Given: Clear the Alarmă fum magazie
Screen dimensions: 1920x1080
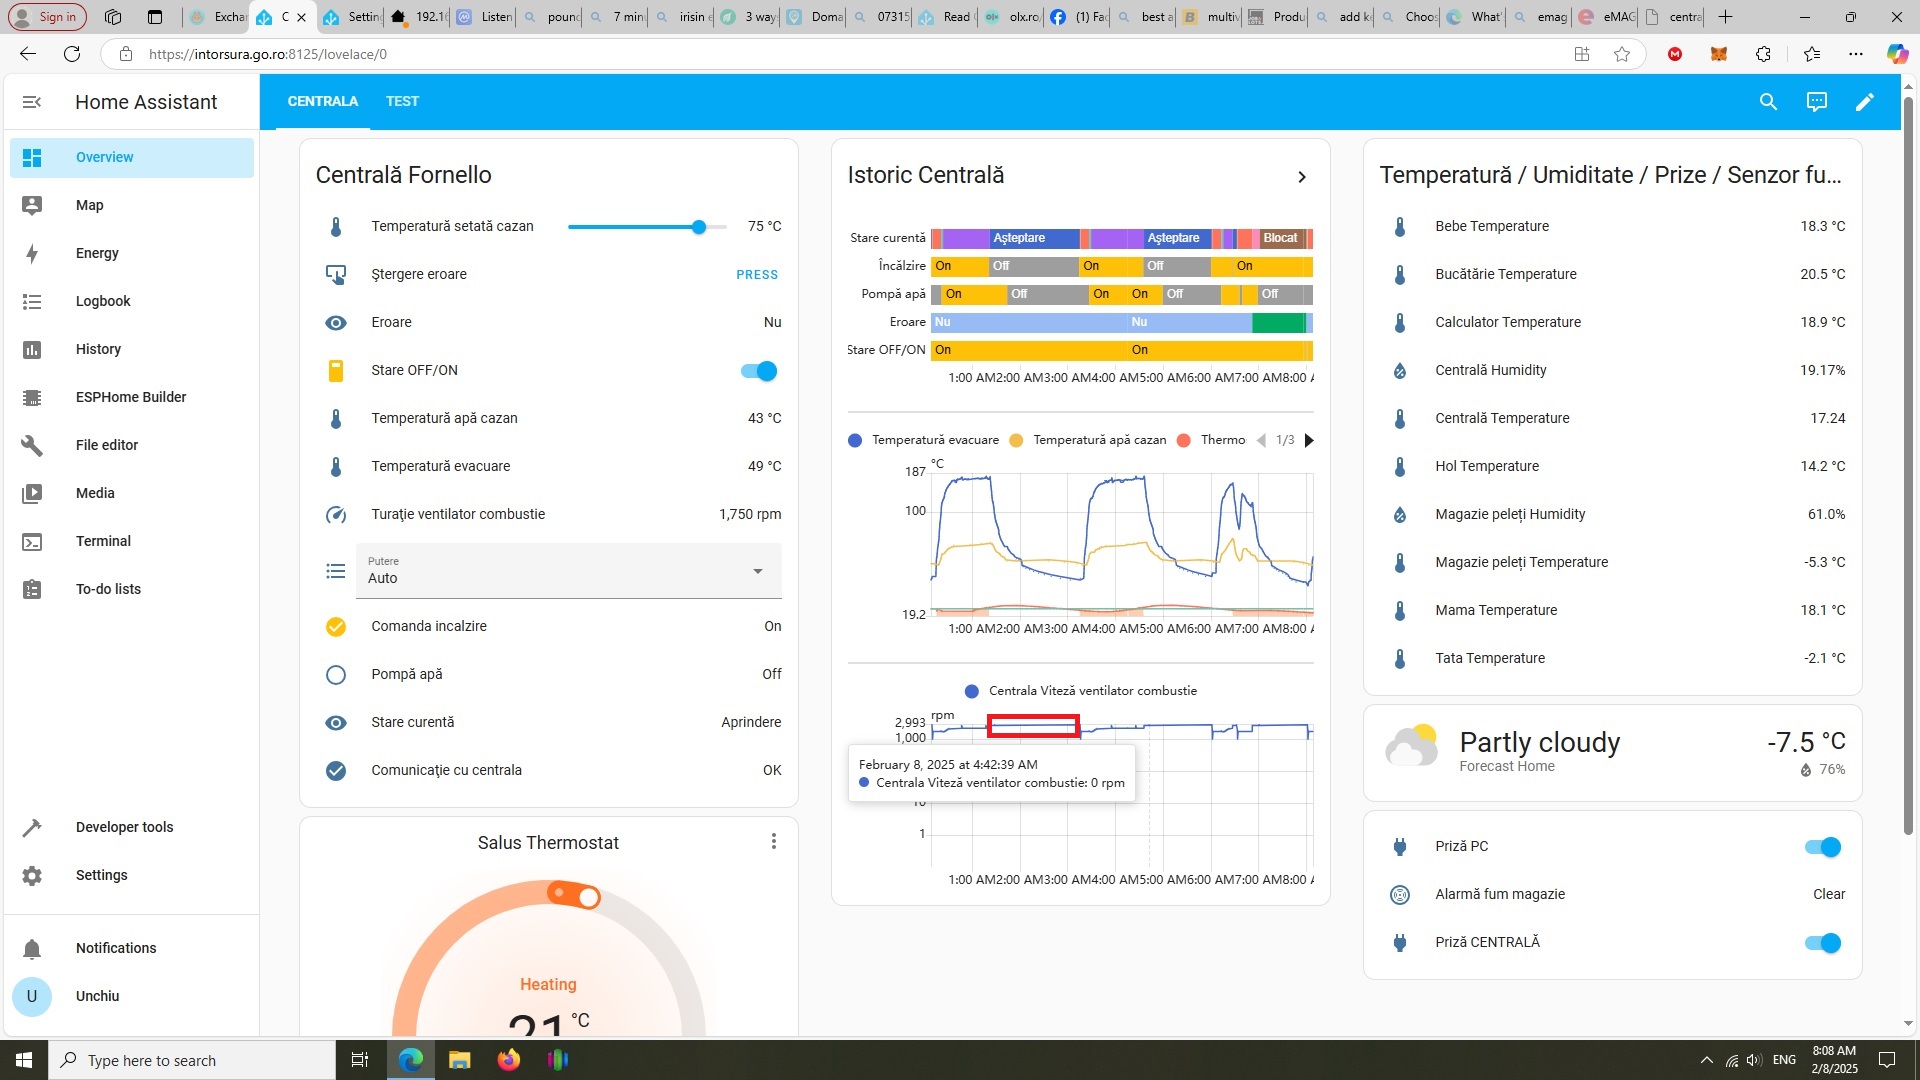Looking at the screenshot, I should point(1828,894).
